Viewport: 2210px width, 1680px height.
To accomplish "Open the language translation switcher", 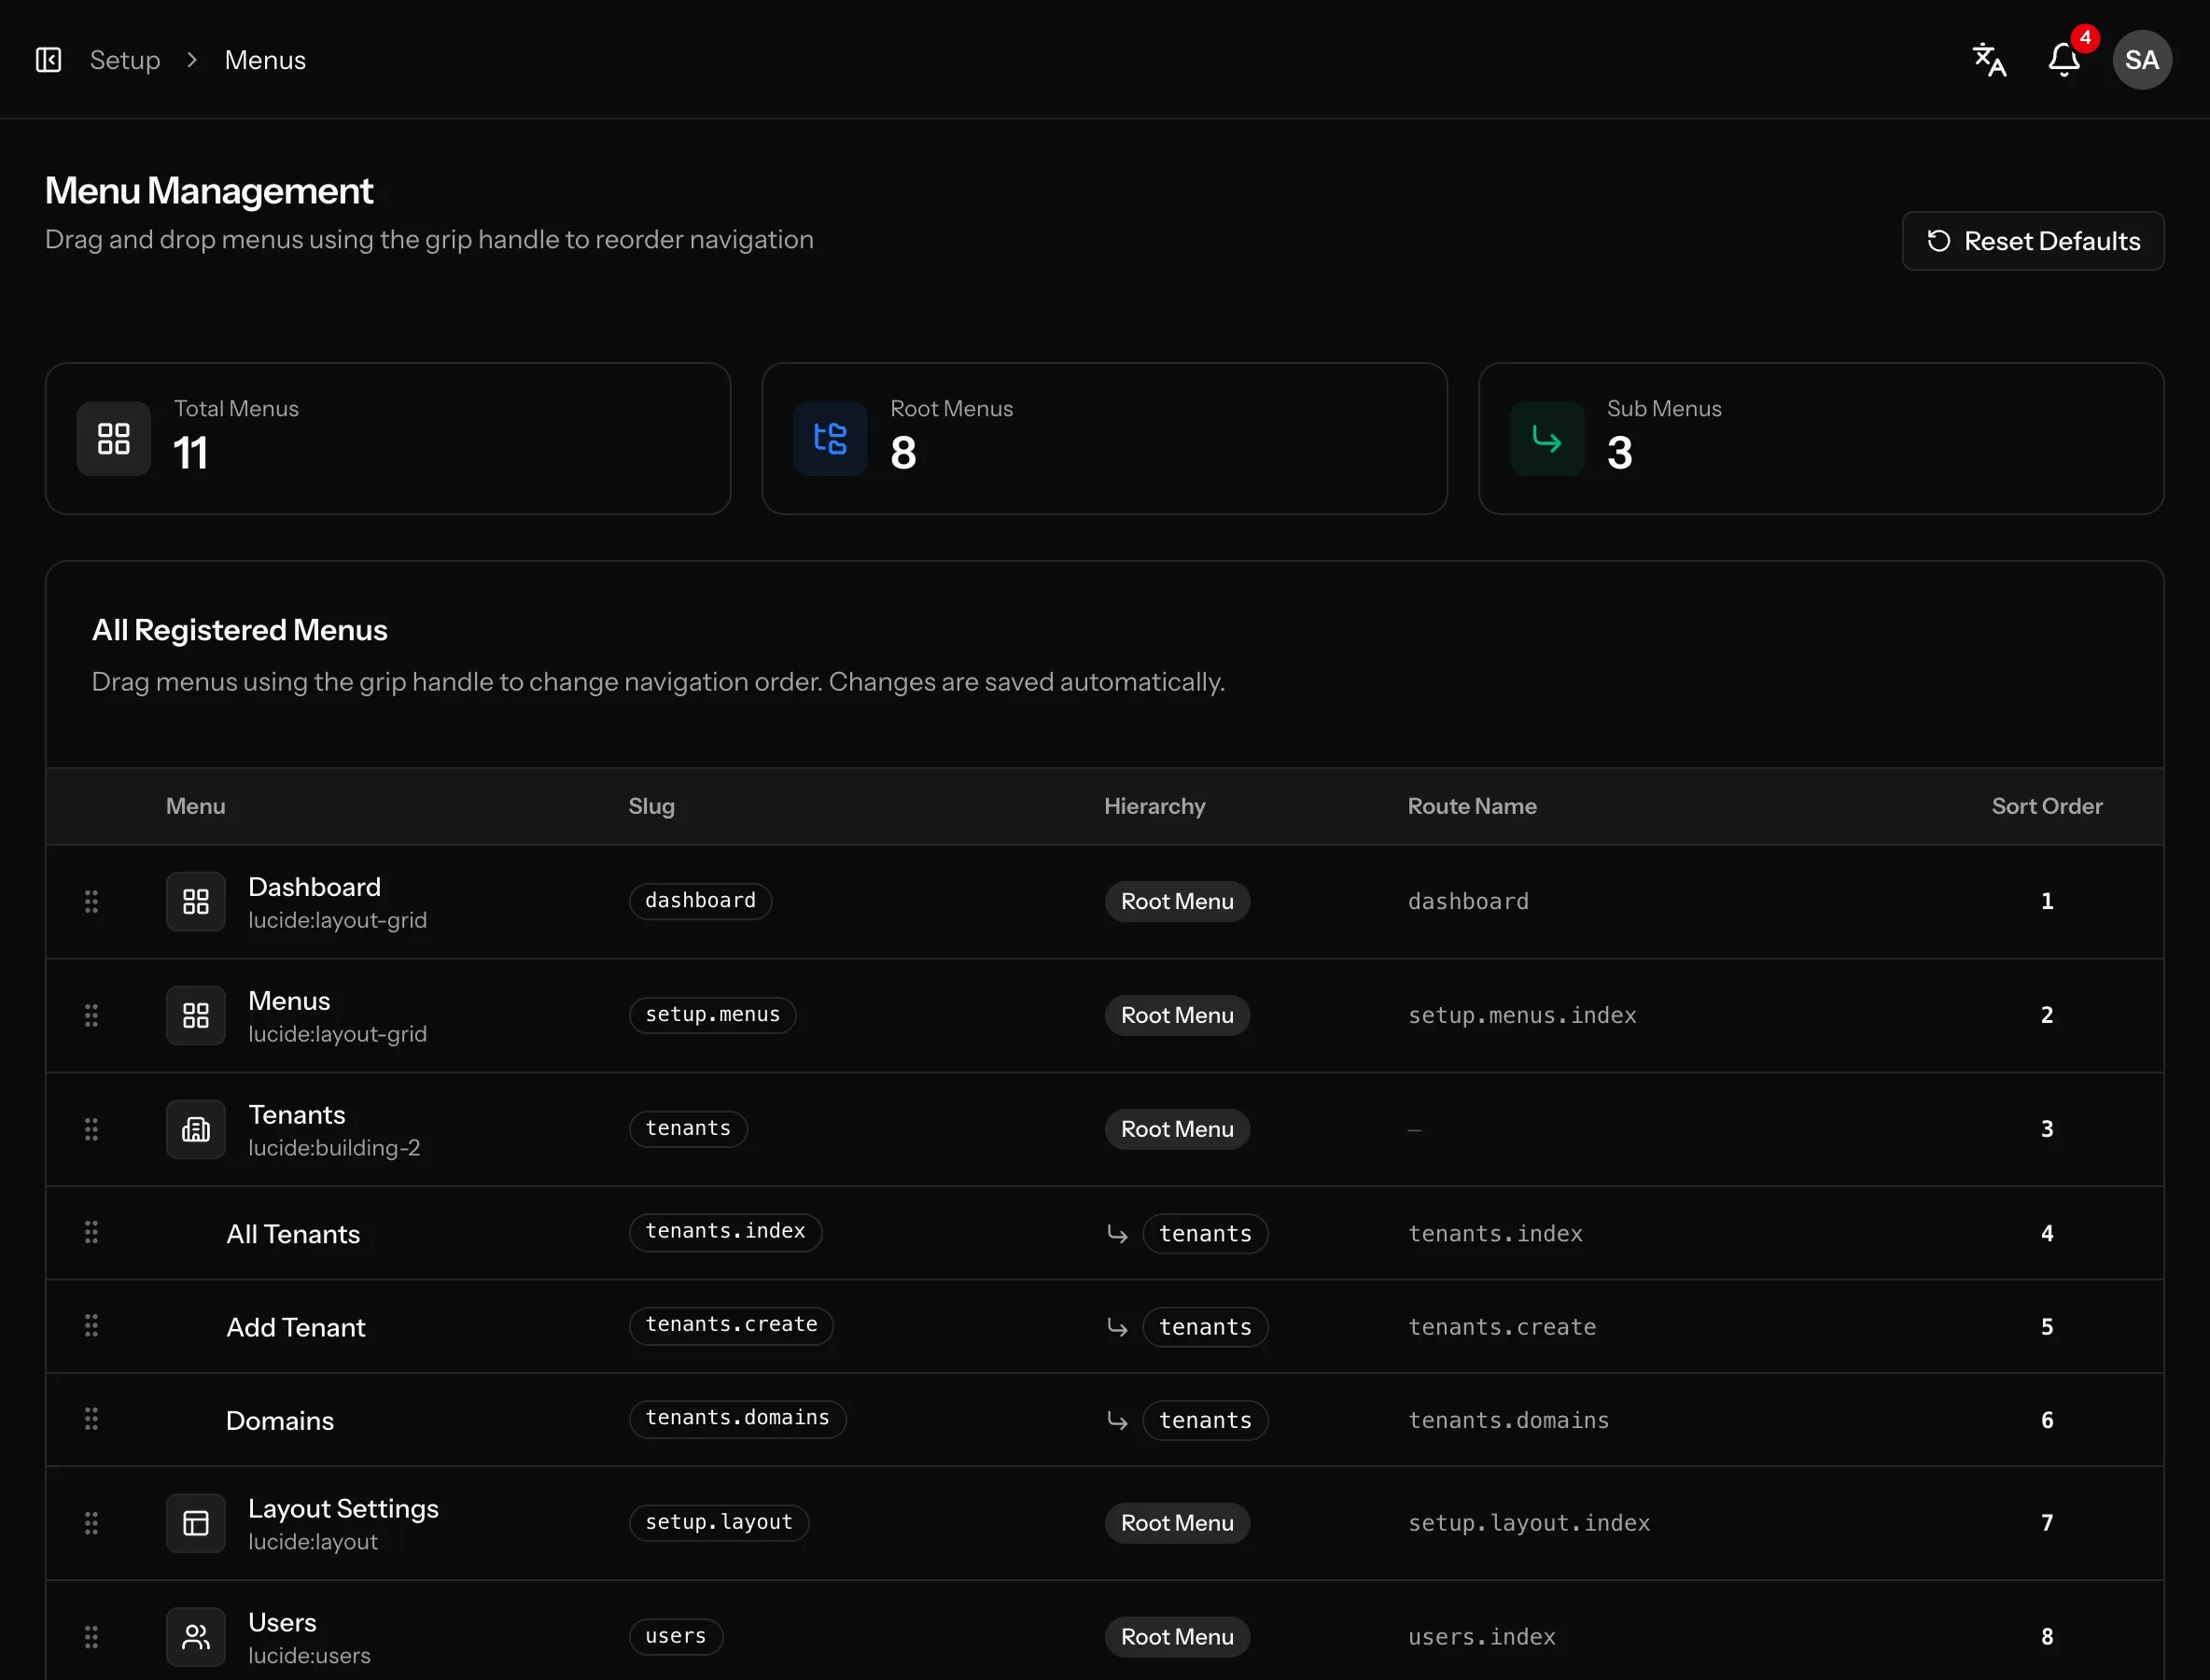I will click(x=1989, y=60).
